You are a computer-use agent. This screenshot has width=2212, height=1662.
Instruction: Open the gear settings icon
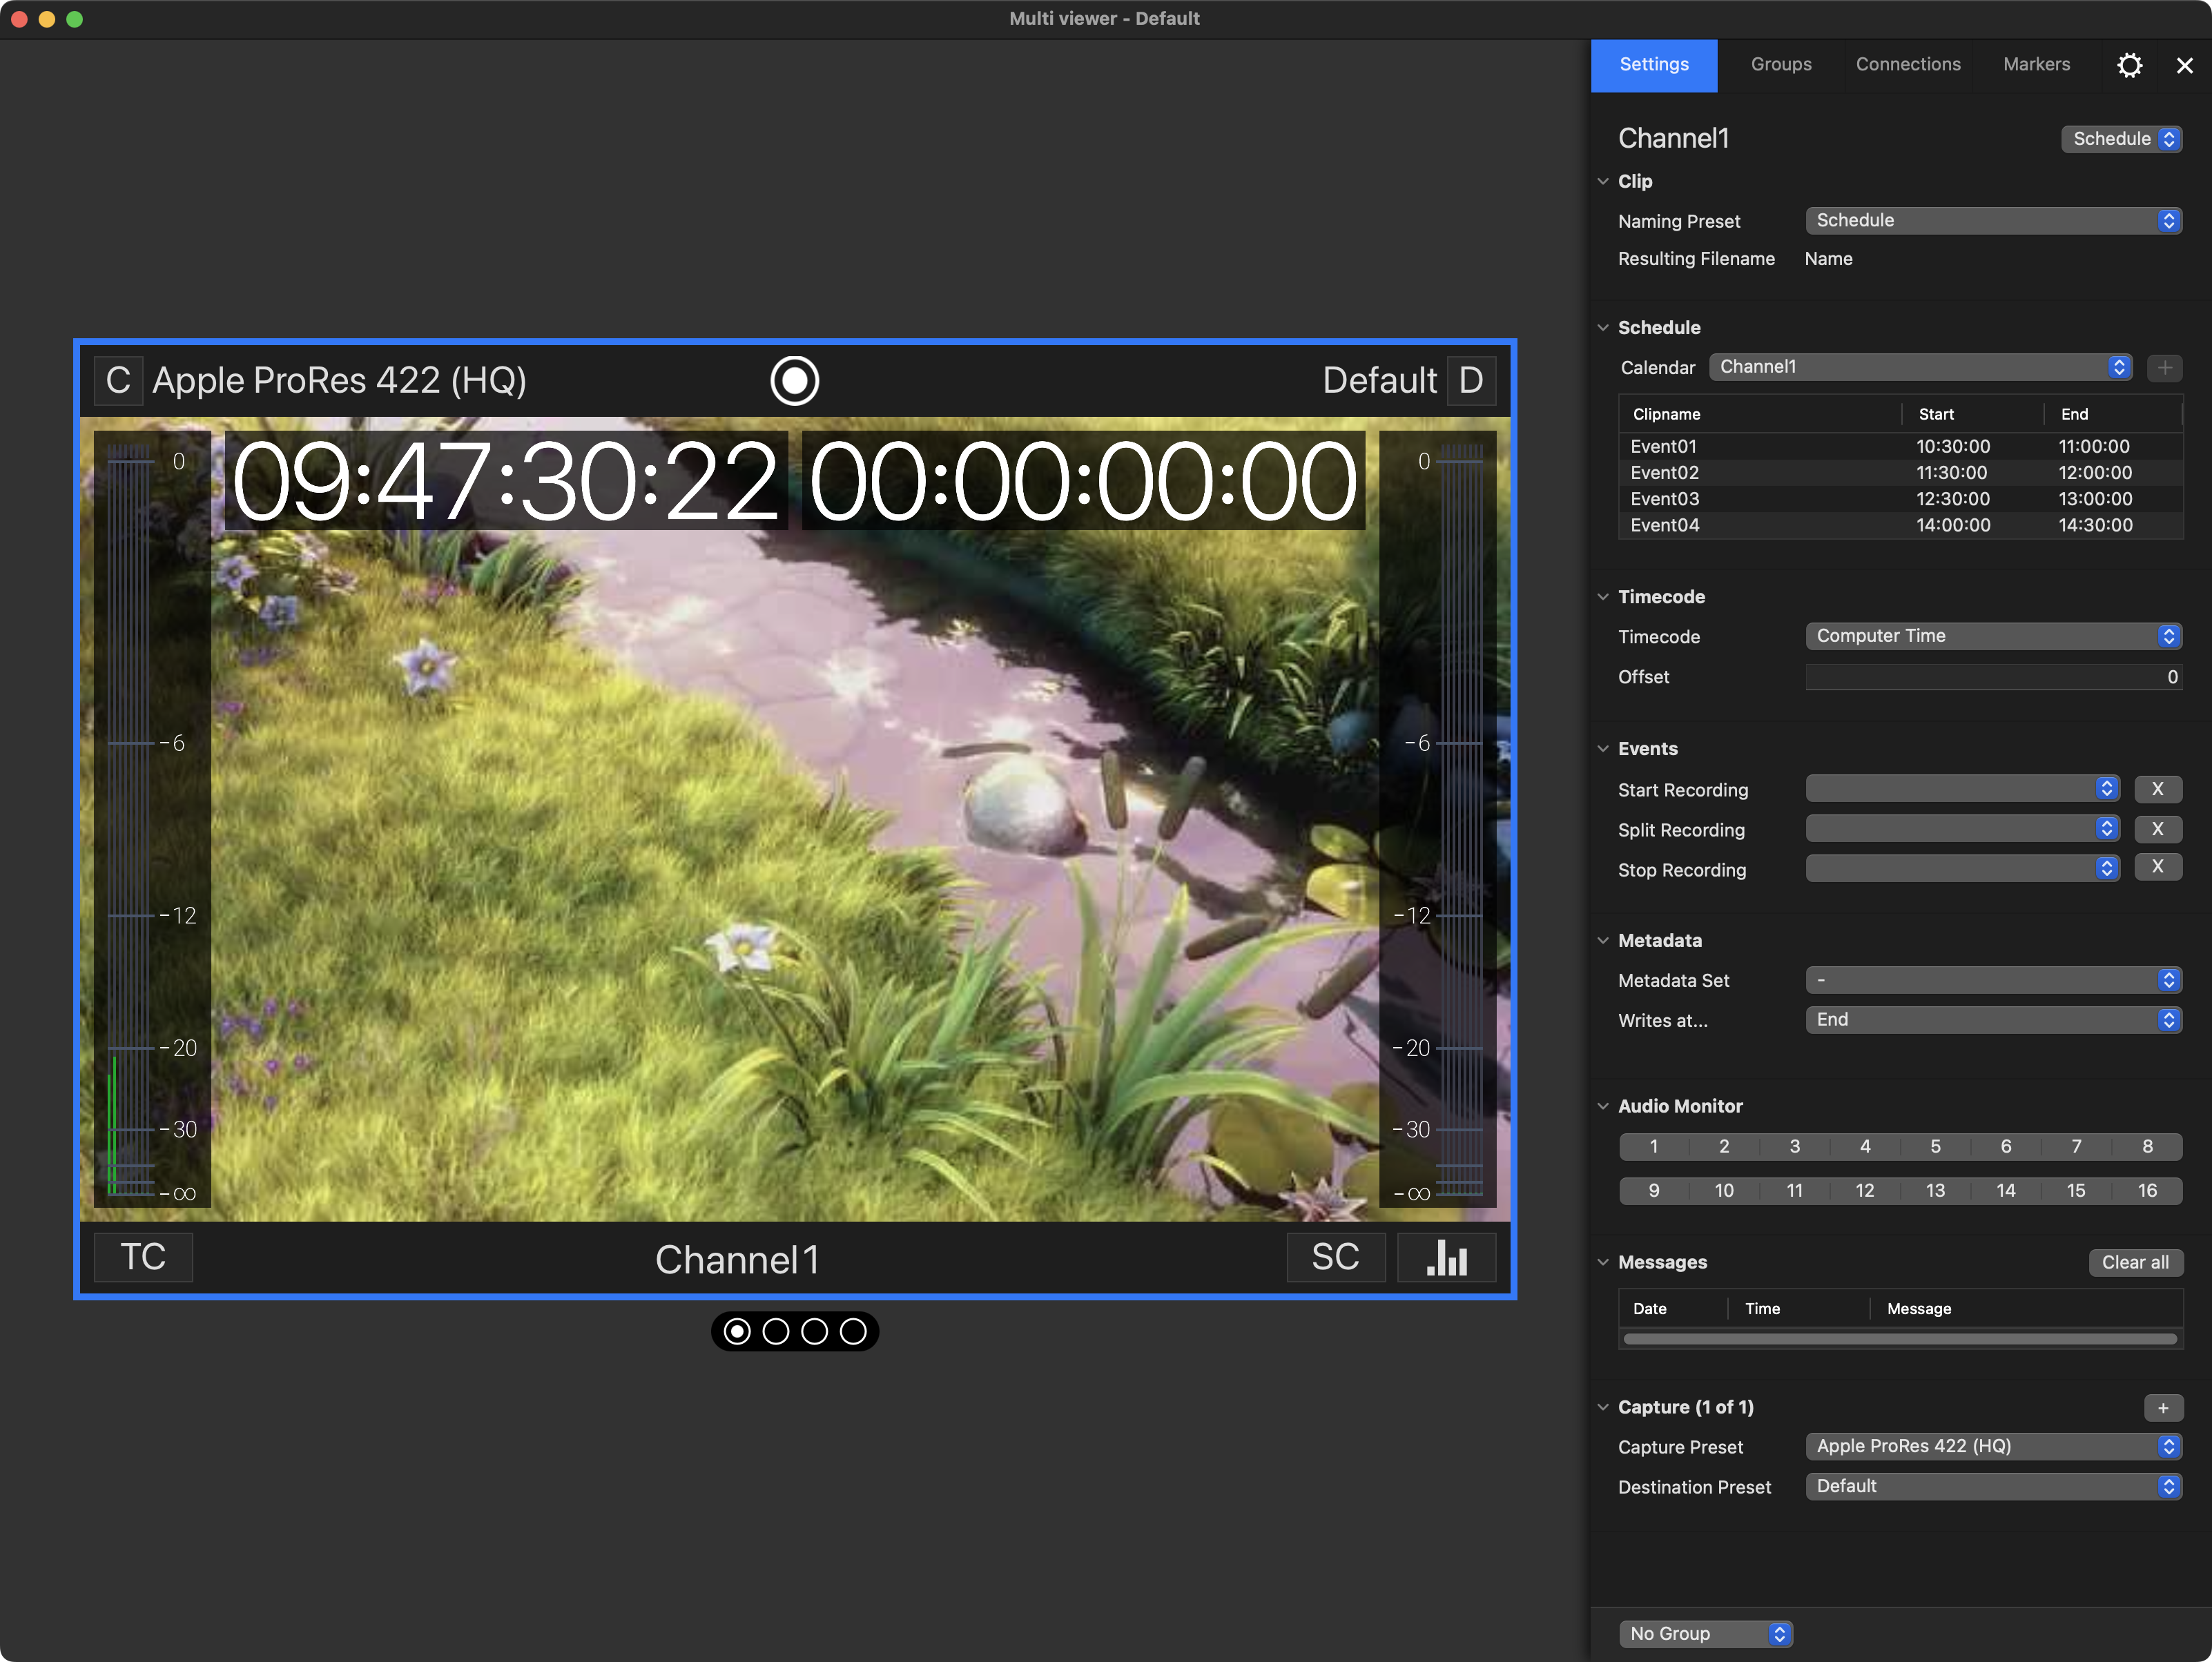click(2130, 65)
